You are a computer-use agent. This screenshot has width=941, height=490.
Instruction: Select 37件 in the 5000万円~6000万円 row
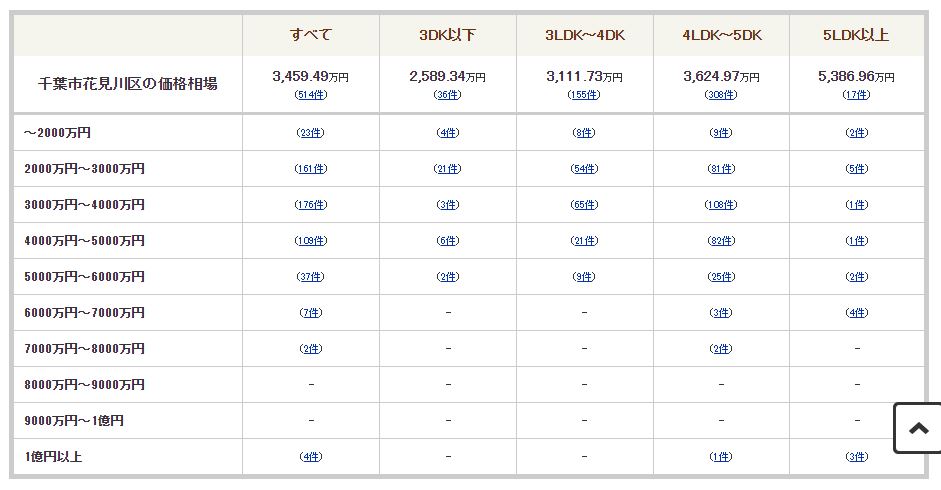click(x=310, y=277)
